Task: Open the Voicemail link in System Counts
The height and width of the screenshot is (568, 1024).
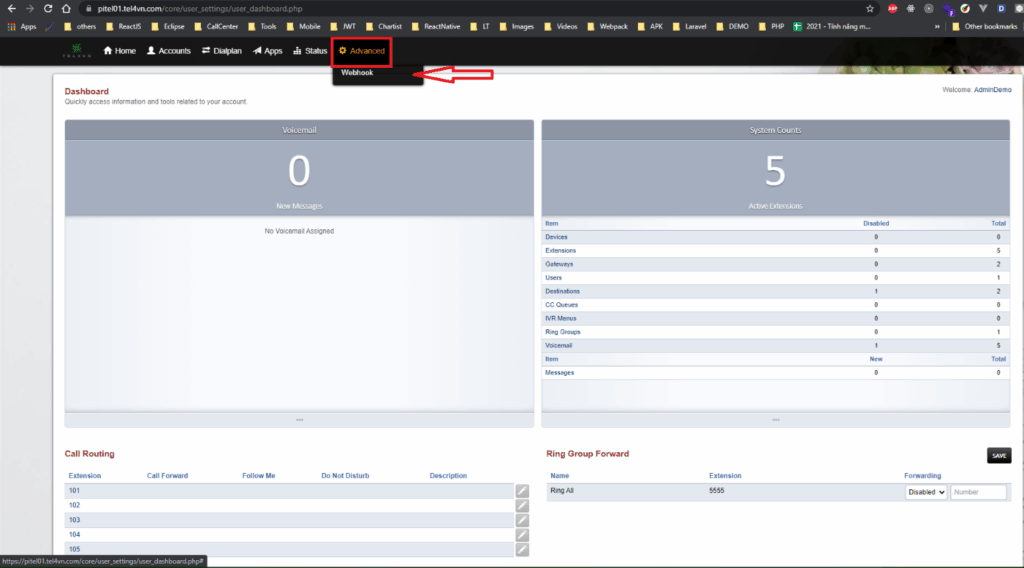Action: pyautogui.click(x=558, y=345)
